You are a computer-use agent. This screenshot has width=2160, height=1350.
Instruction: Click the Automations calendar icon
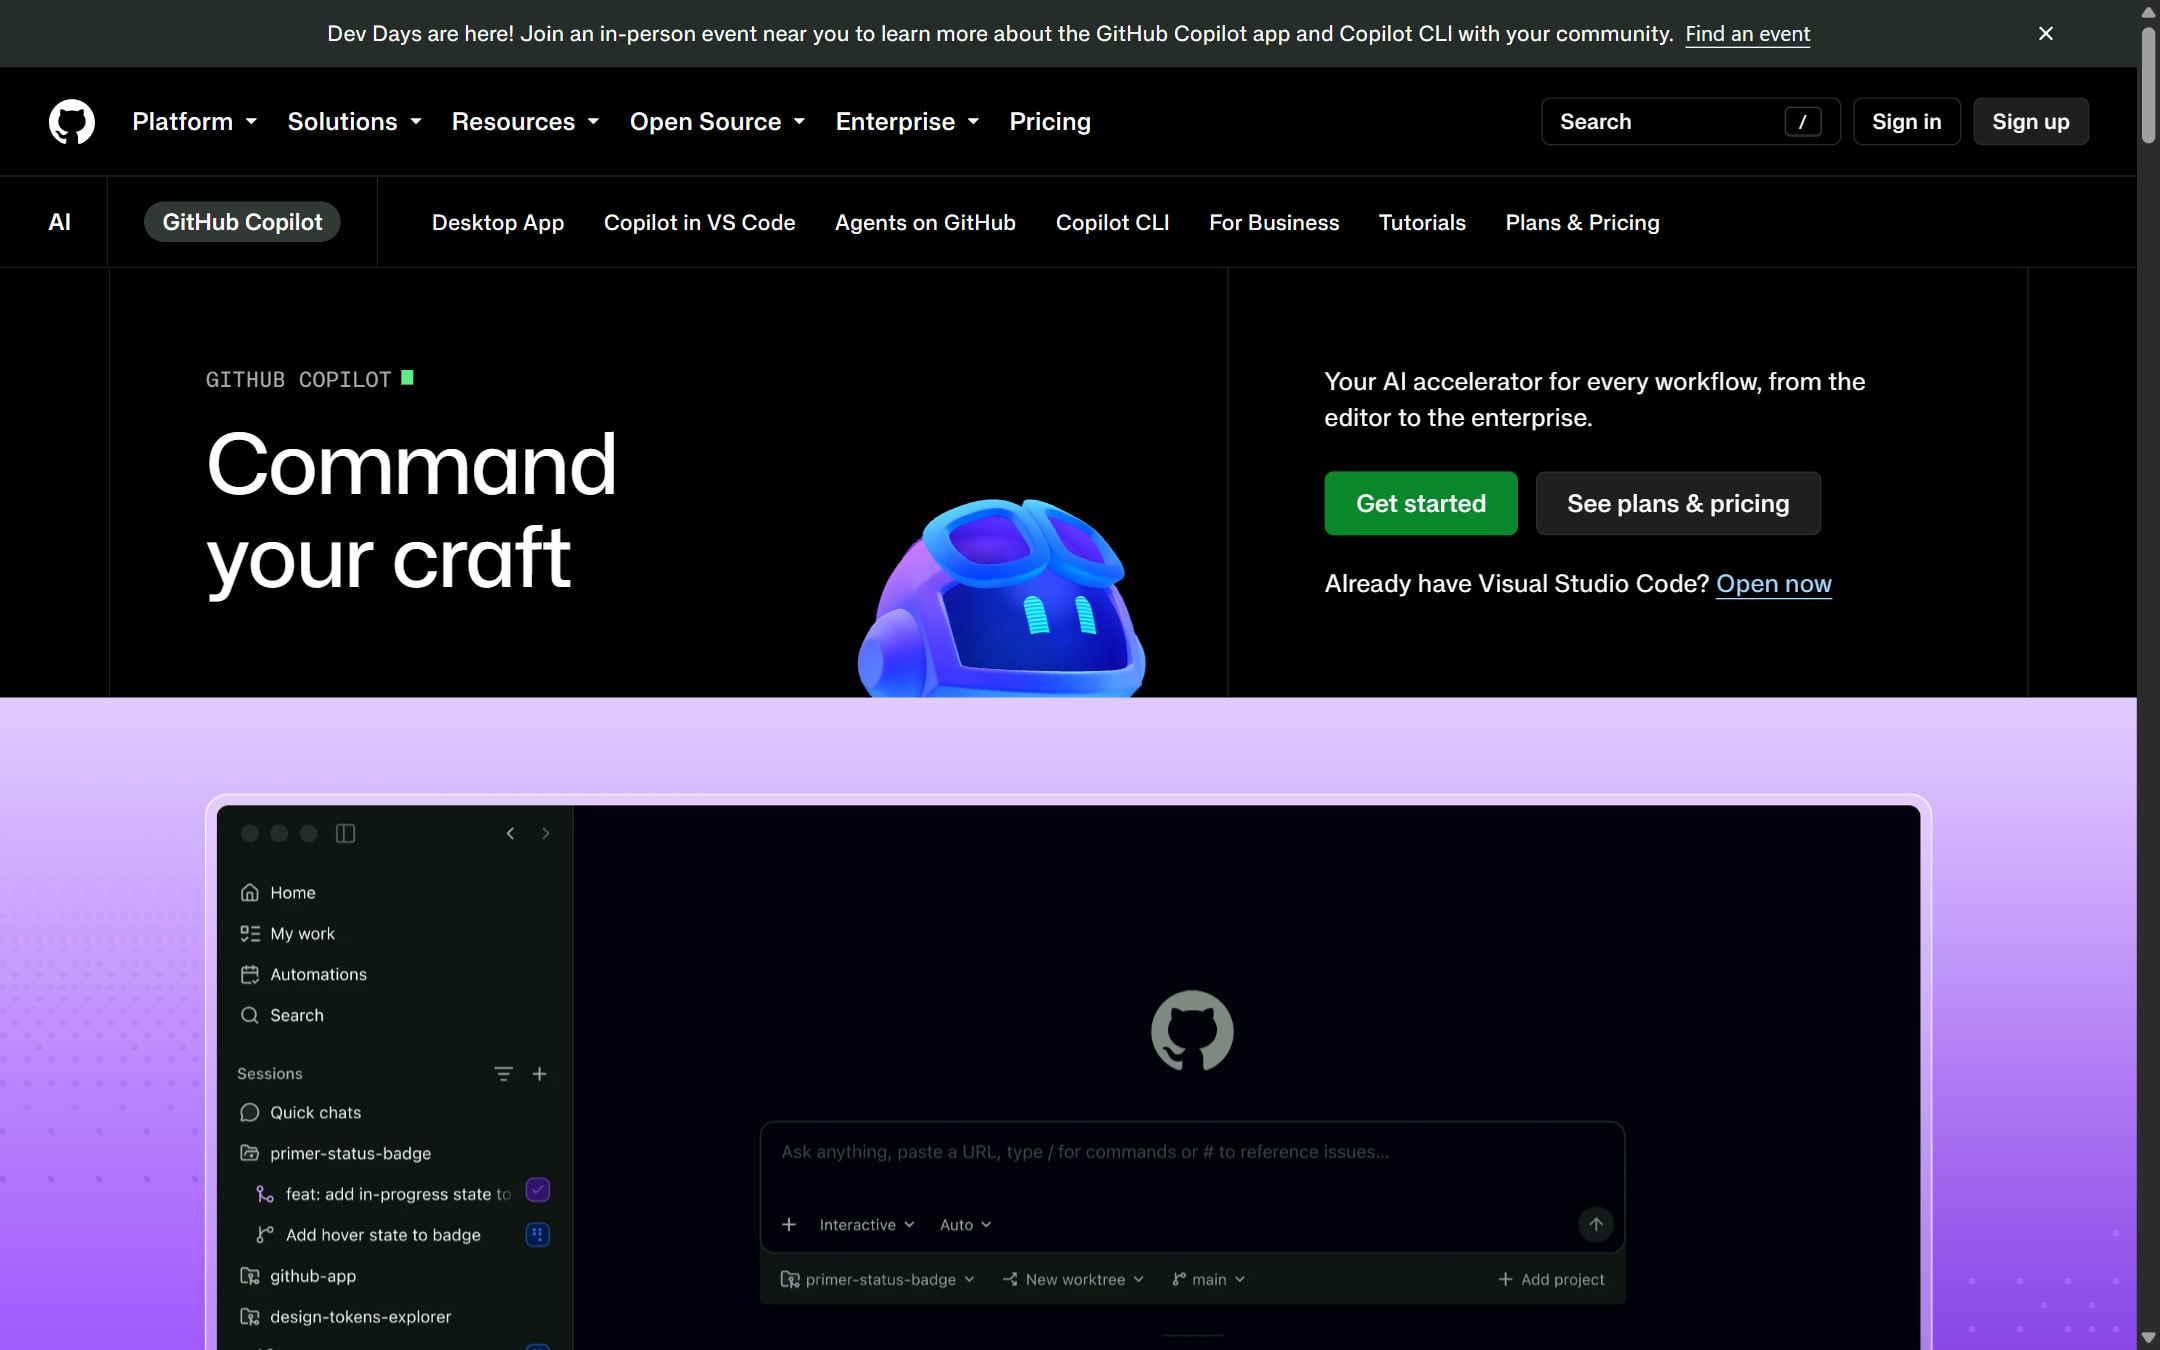(x=250, y=974)
